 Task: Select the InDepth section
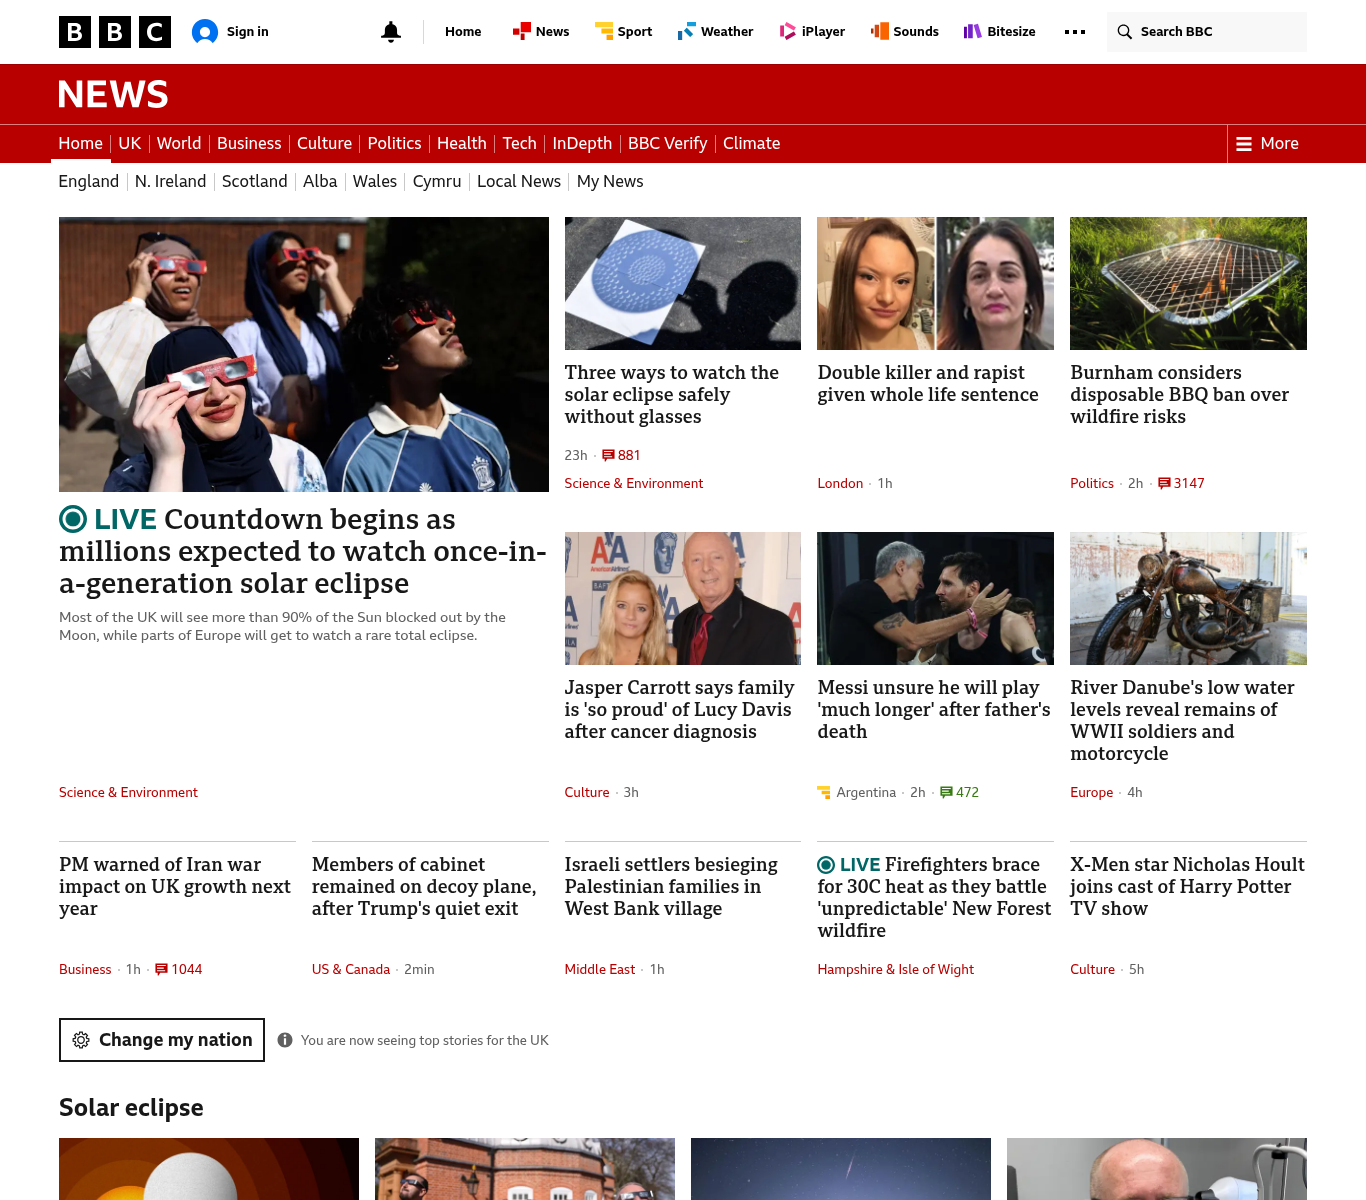coord(582,144)
